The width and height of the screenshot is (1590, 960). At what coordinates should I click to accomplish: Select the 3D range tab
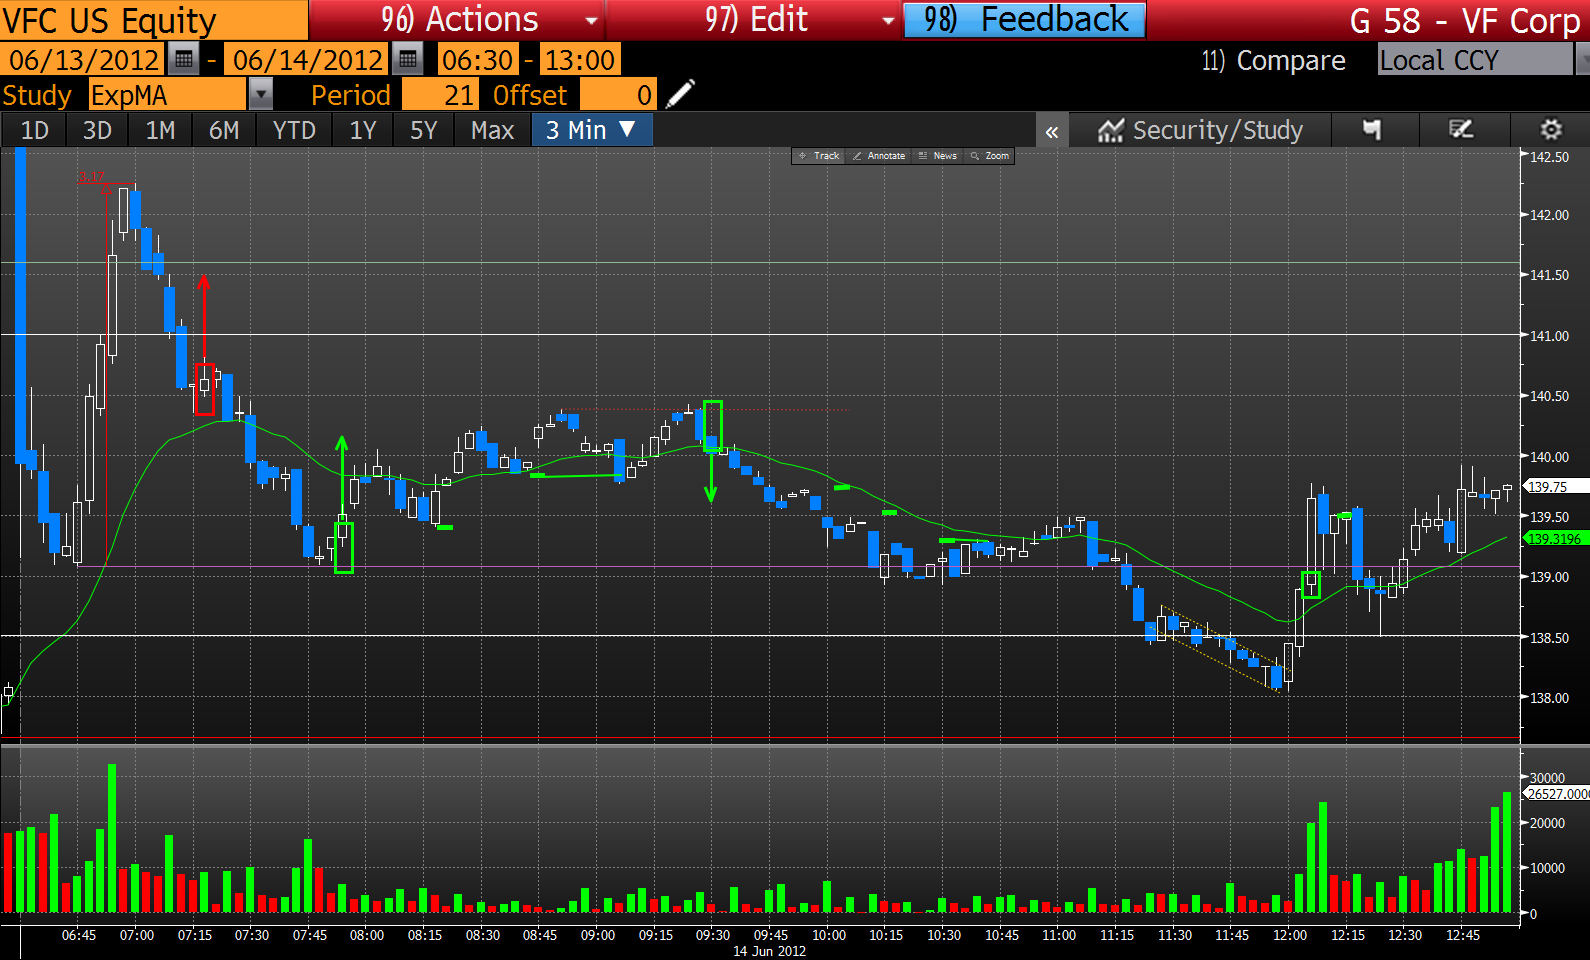coord(97,130)
